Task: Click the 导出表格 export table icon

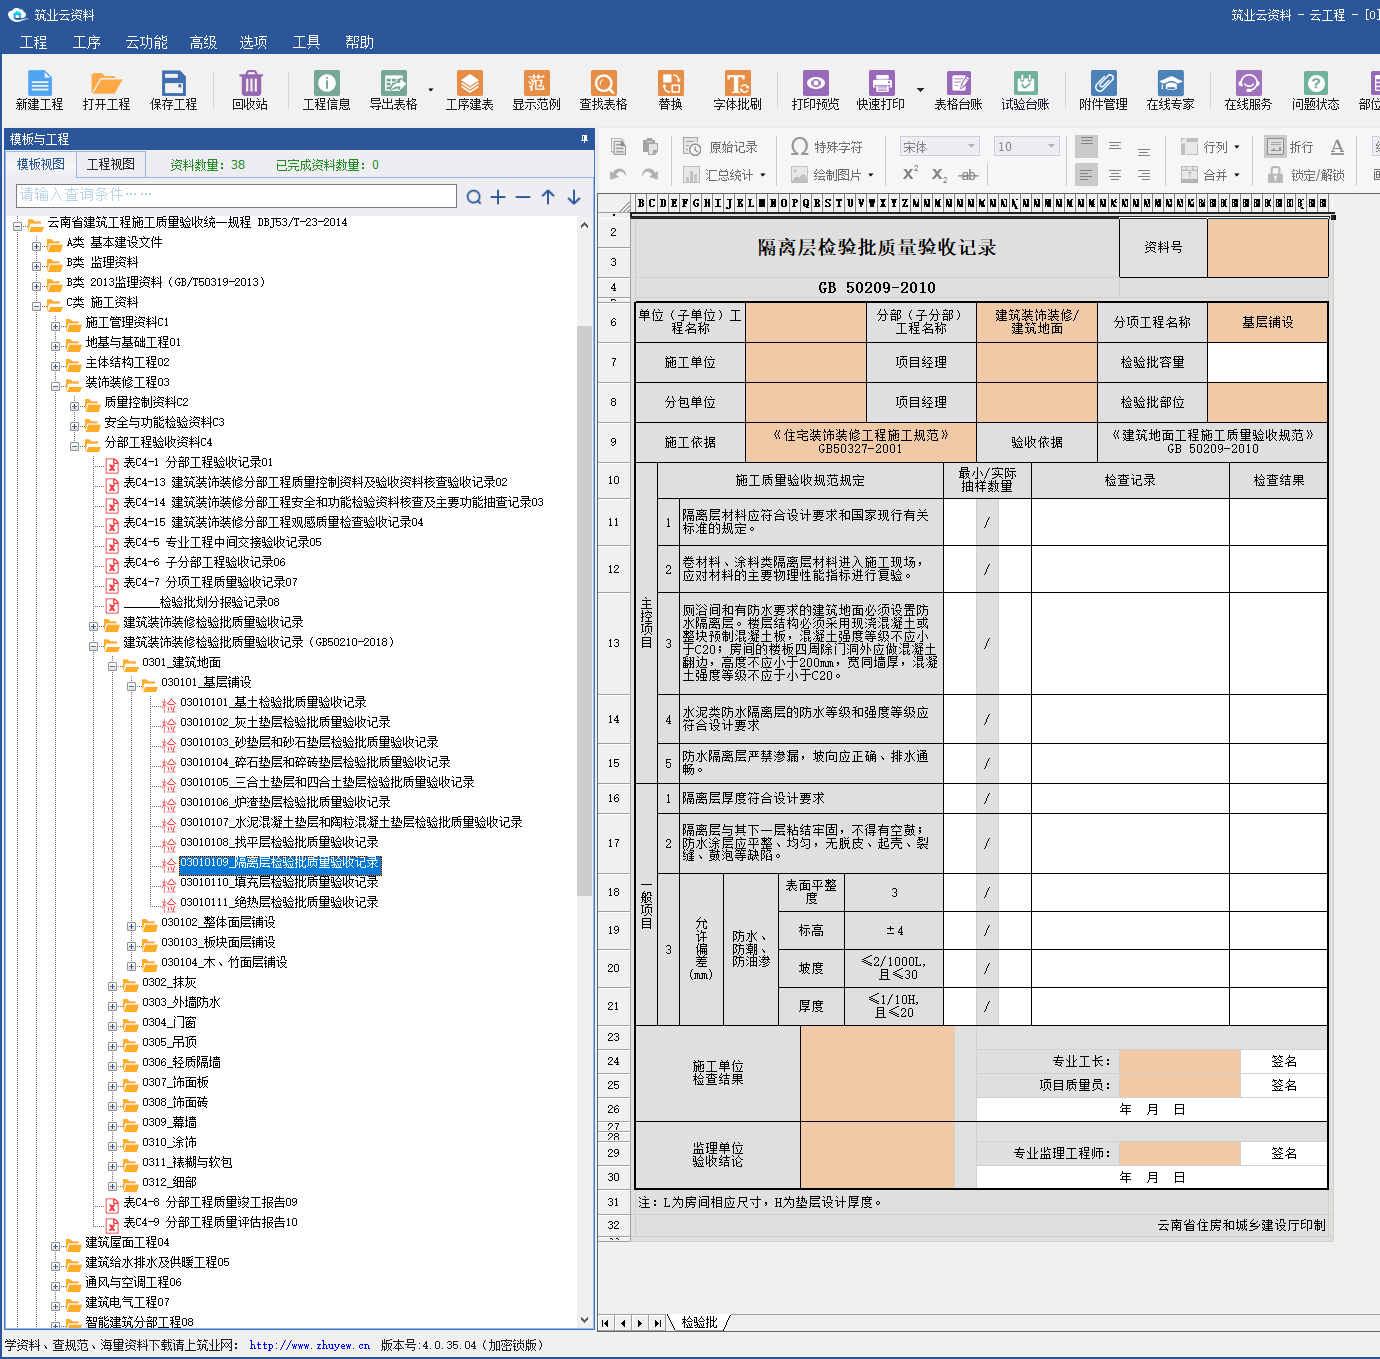Action: (x=393, y=90)
